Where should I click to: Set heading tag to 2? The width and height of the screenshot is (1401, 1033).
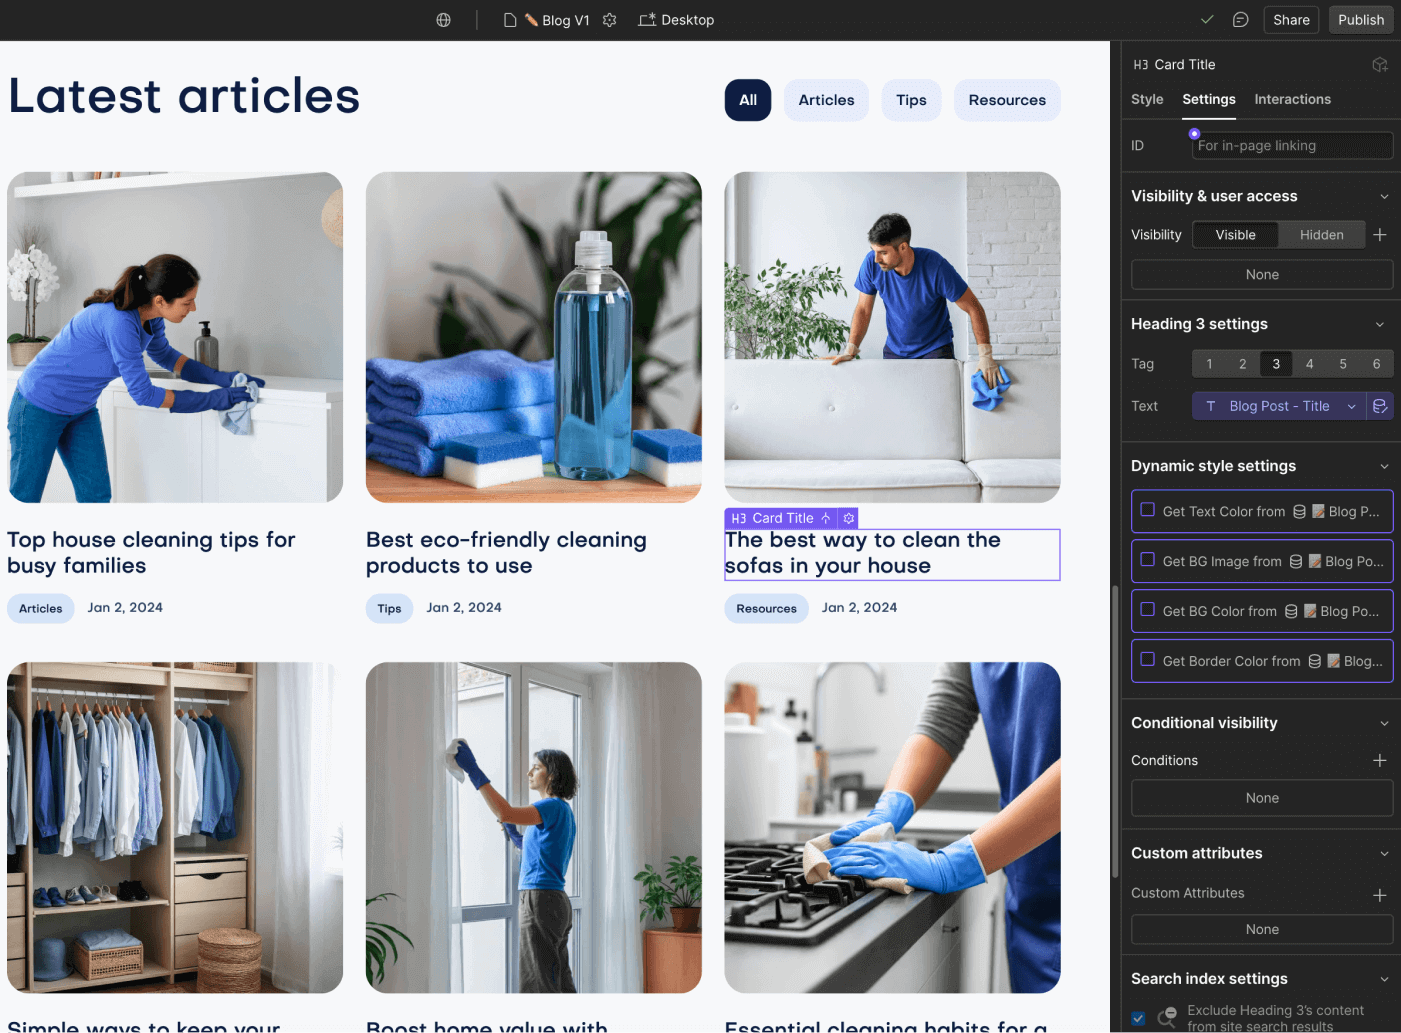(x=1243, y=364)
